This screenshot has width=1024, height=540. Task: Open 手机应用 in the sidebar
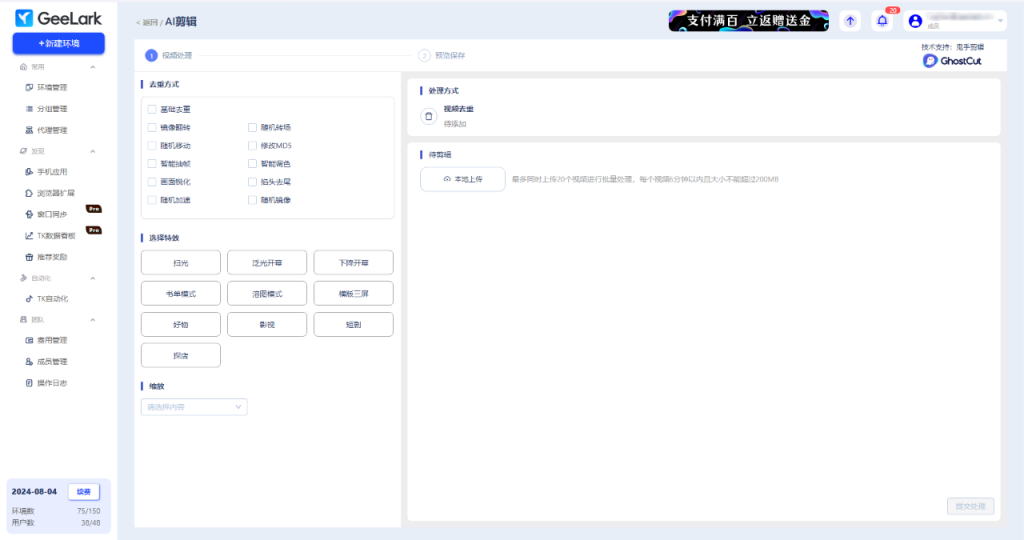[52, 172]
